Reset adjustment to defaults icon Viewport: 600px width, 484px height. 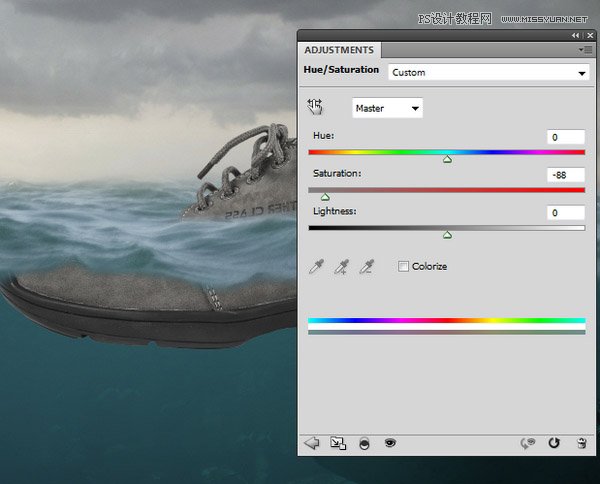pos(554,442)
